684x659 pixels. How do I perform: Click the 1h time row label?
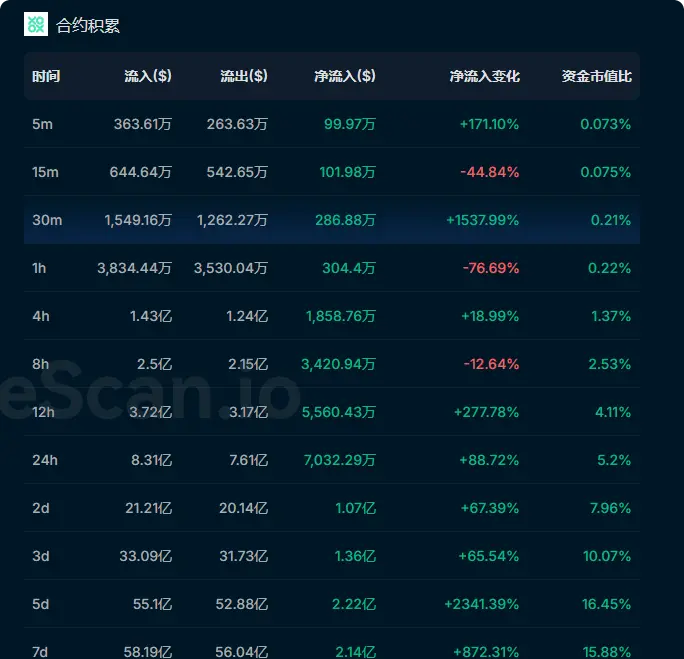tap(39, 268)
